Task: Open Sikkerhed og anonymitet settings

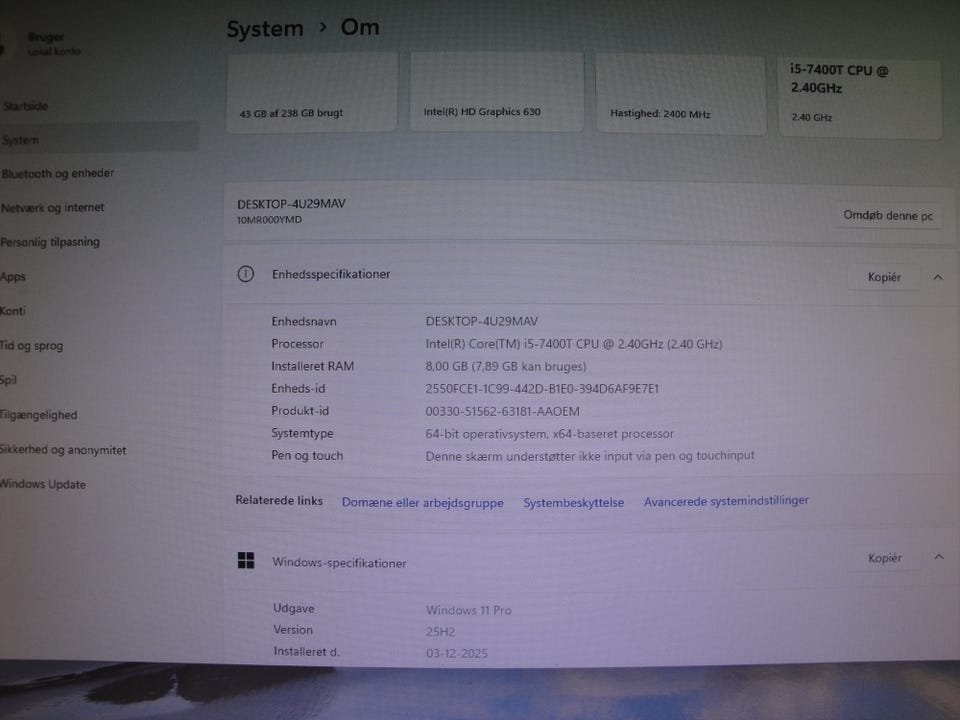Action: [63, 449]
